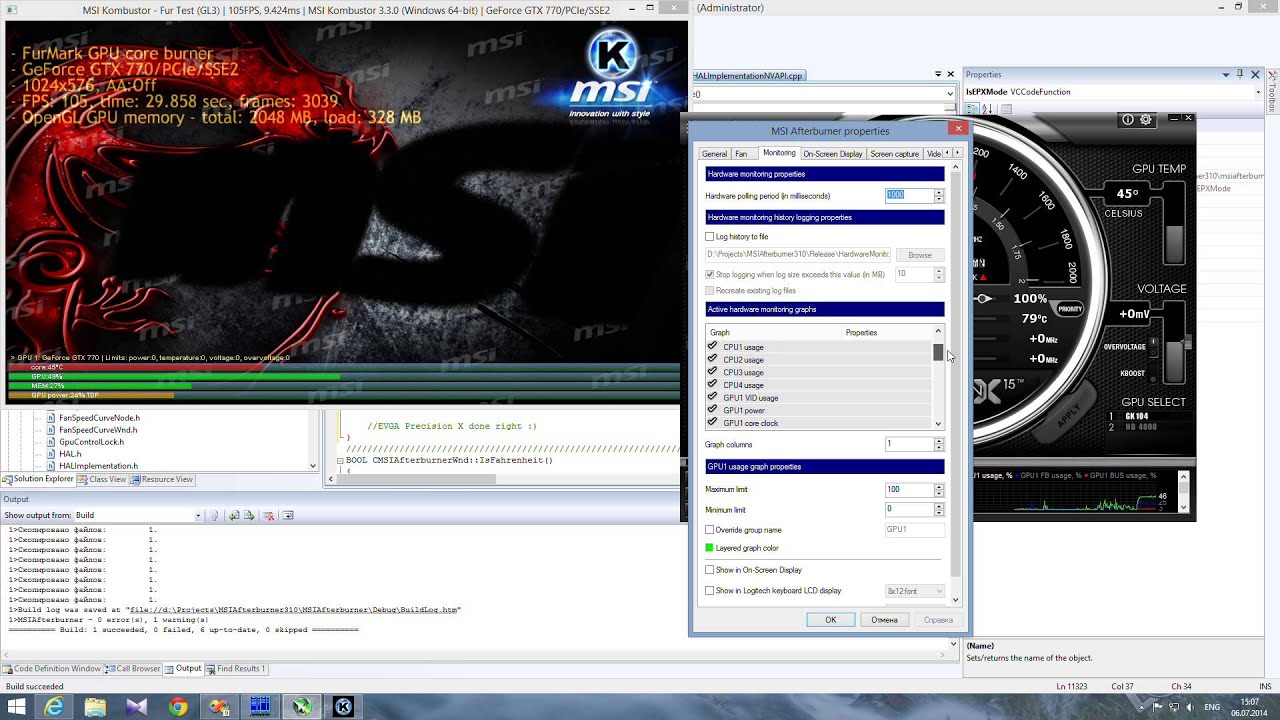Screen dimensions: 1280x720
Task: Open HALImplementation.h in Solution Explorer
Action: [x=98, y=466]
